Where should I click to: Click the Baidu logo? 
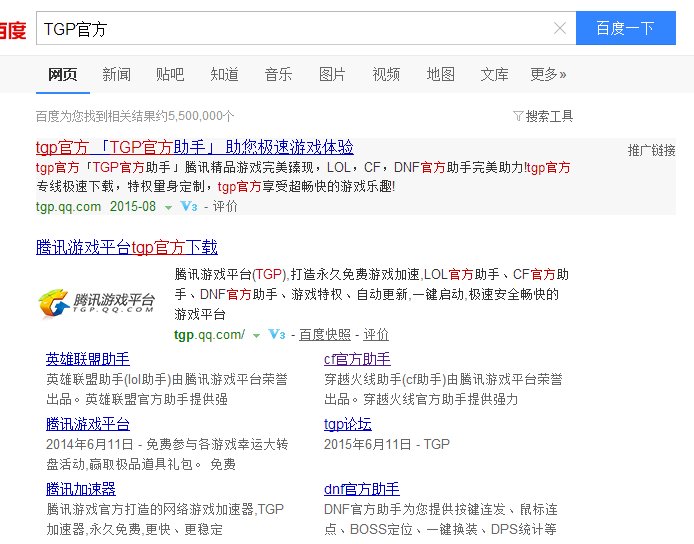[x=12, y=30]
